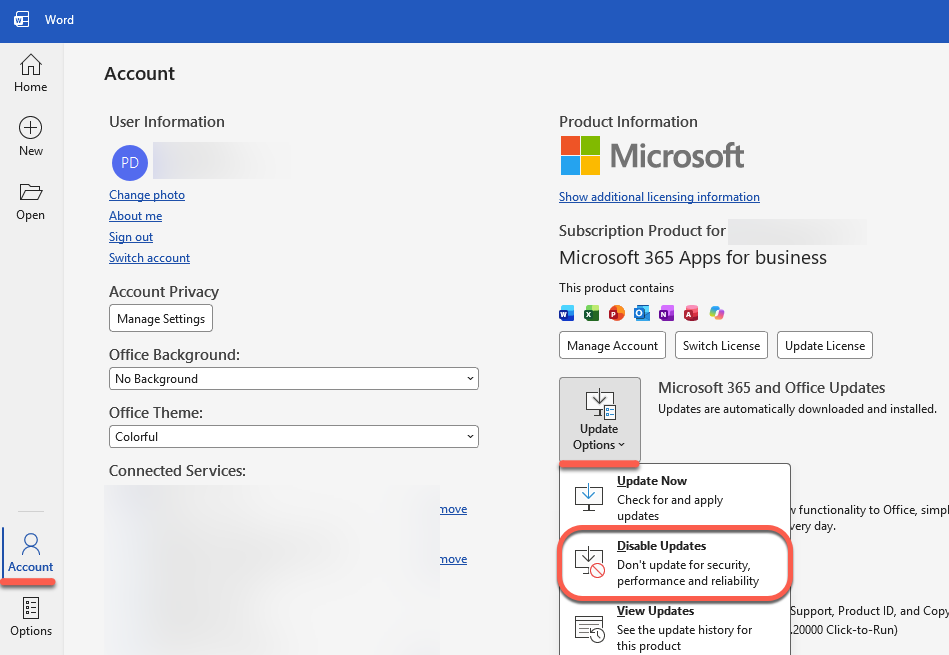Click the Access product icon
The height and width of the screenshot is (655, 949).
pyautogui.click(x=691, y=313)
